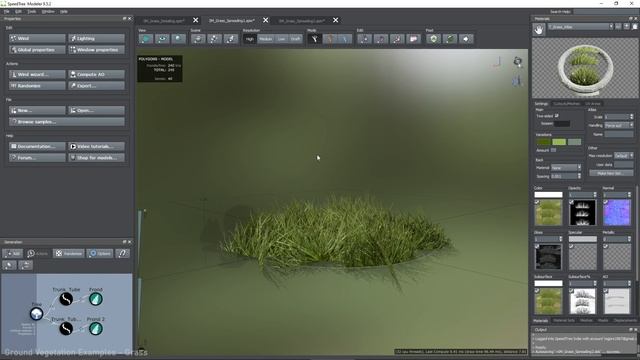Select the upper Trunk_Tube node
The height and width of the screenshot is (360, 640).
pos(66,299)
